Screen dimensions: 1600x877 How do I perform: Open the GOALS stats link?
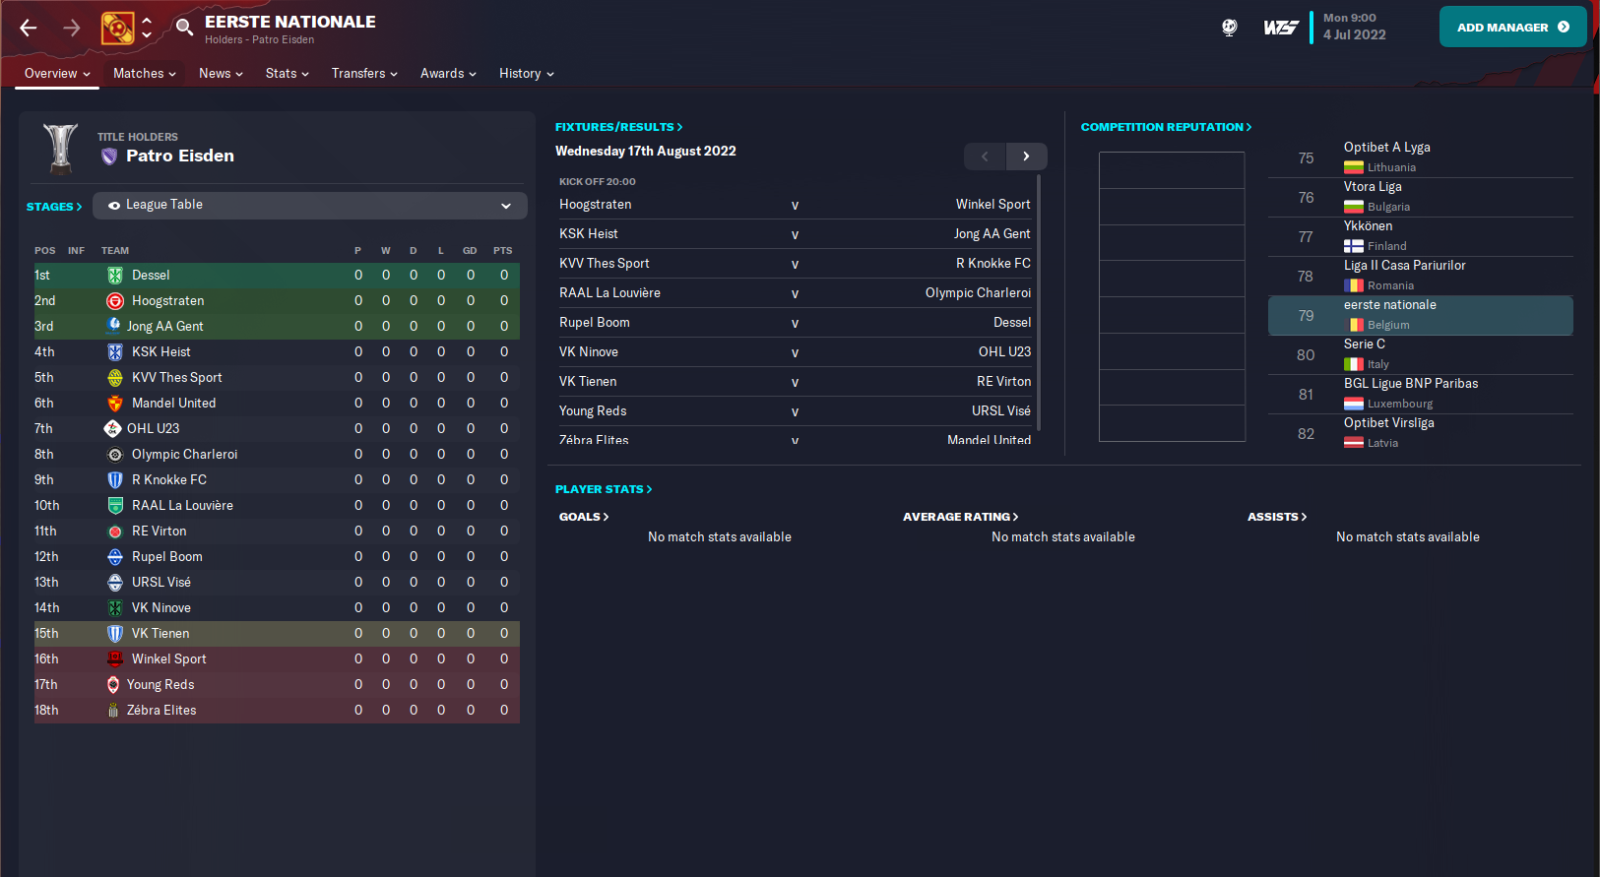point(584,517)
